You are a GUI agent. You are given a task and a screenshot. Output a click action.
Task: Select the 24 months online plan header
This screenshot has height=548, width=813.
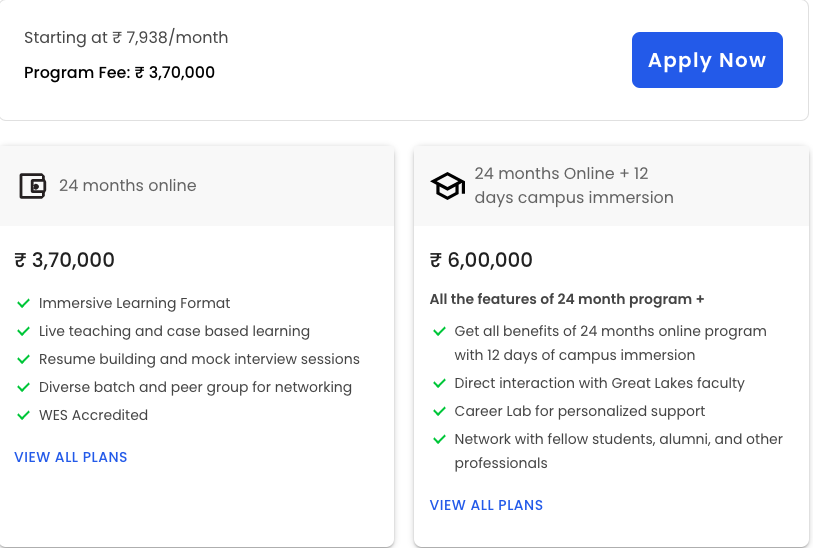tap(127, 186)
